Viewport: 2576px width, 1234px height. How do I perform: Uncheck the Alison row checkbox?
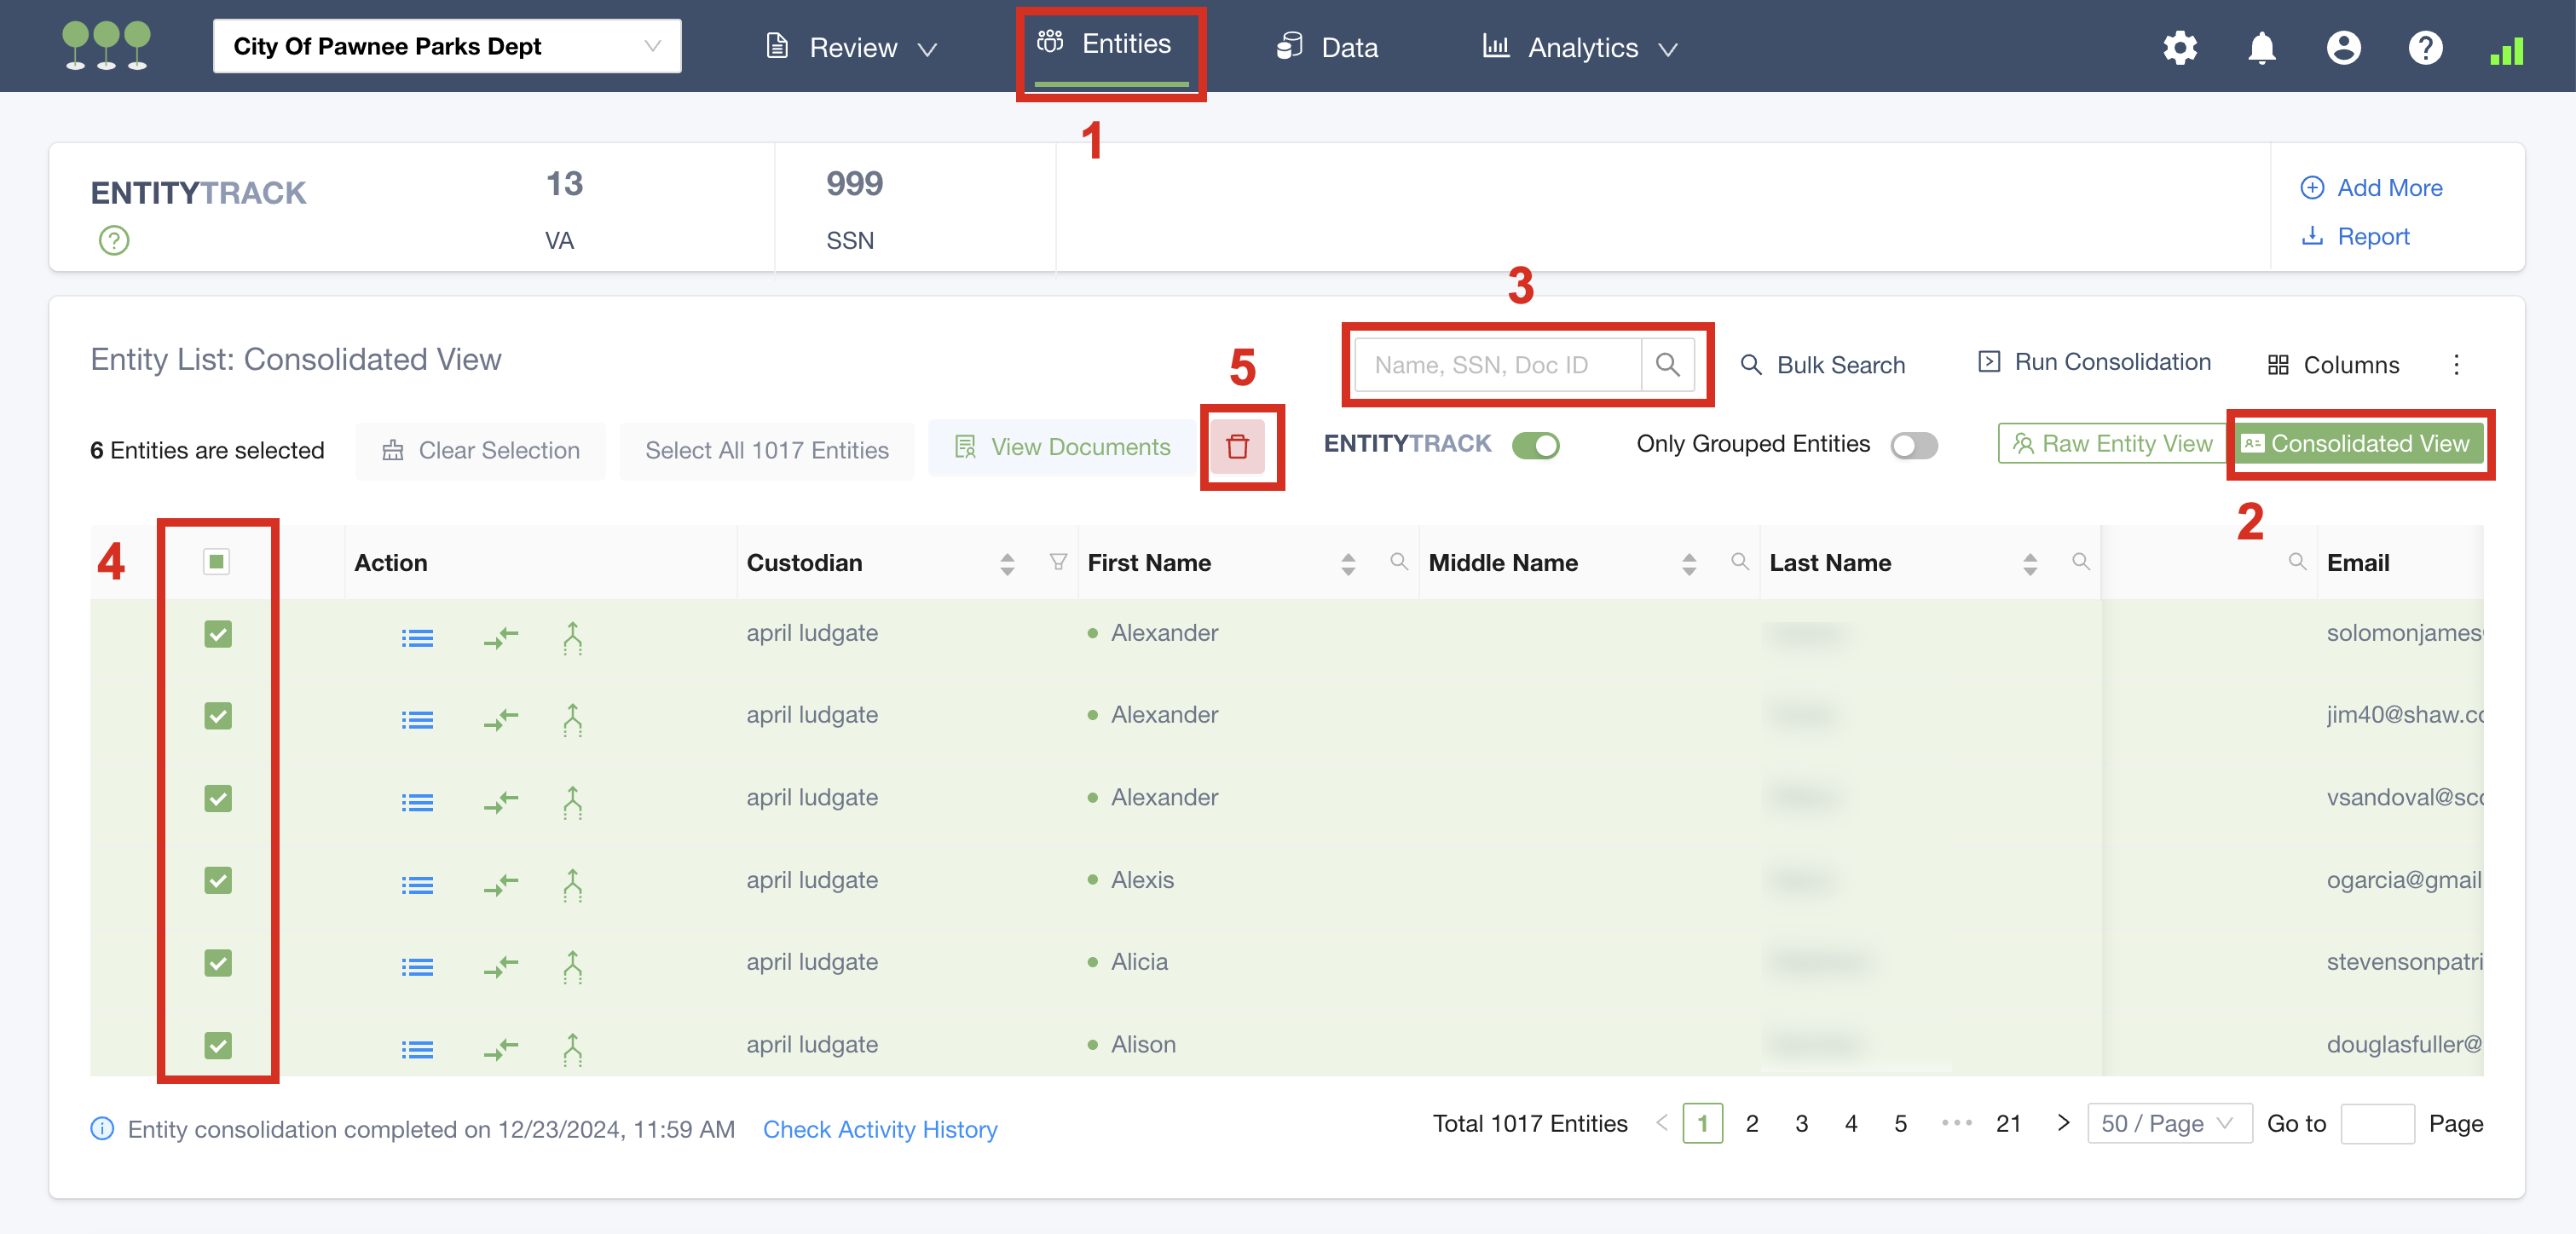(x=218, y=1045)
